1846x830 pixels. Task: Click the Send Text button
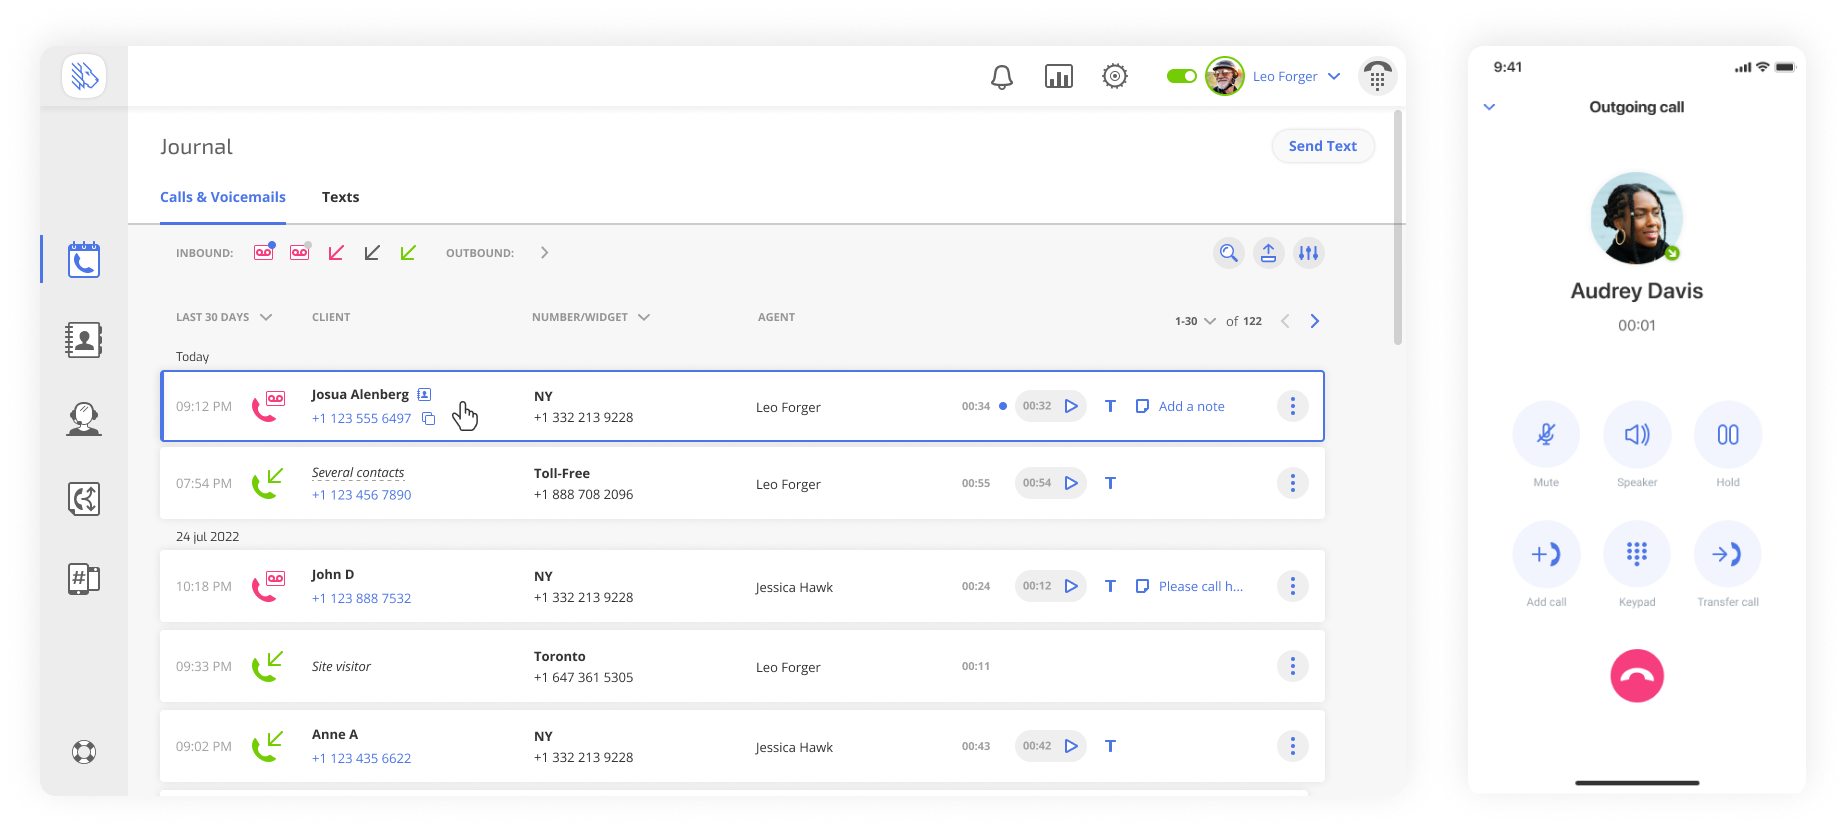(x=1322, y=146)
